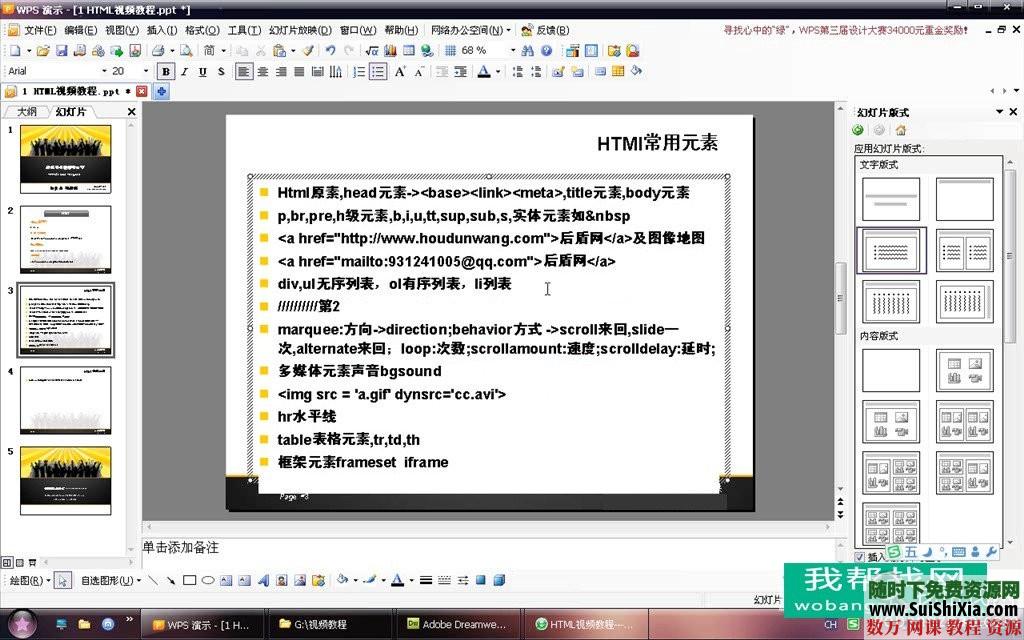1024x640 pixels.
Task: Insert WordArt from drawing toolbar
Action: [x=263, y=580]
